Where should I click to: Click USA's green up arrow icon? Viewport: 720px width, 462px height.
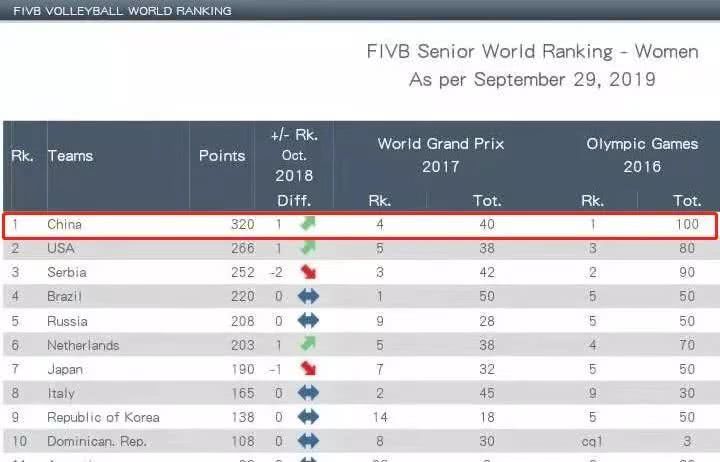(x=308, y=248)
